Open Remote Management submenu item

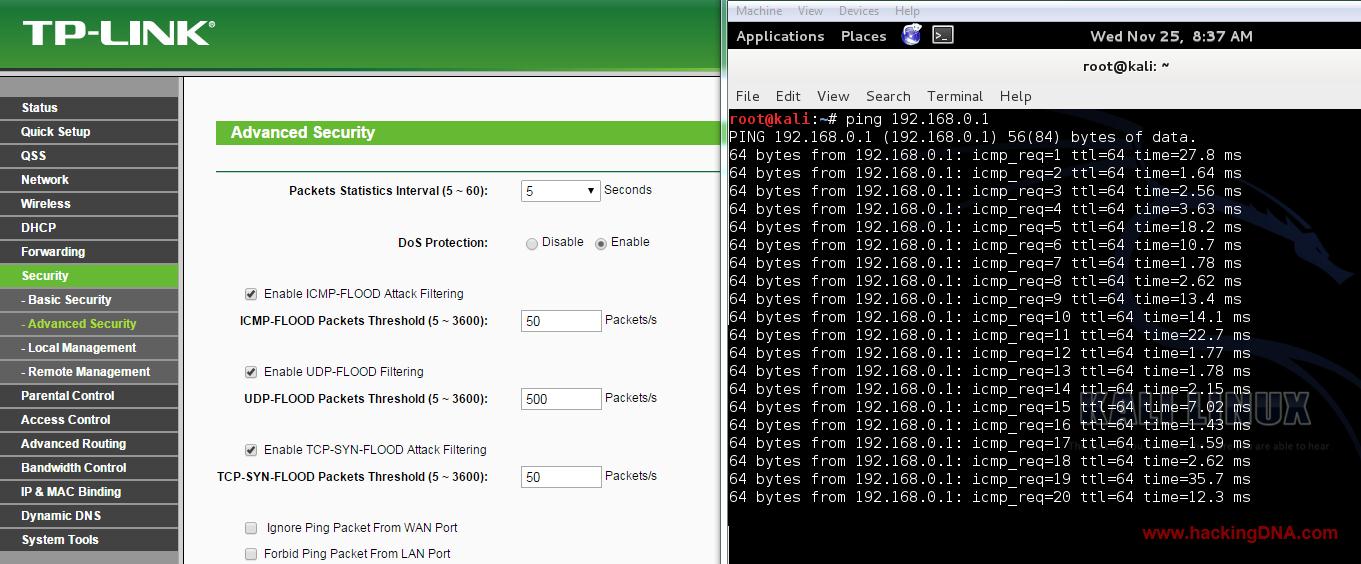point(89,372)
